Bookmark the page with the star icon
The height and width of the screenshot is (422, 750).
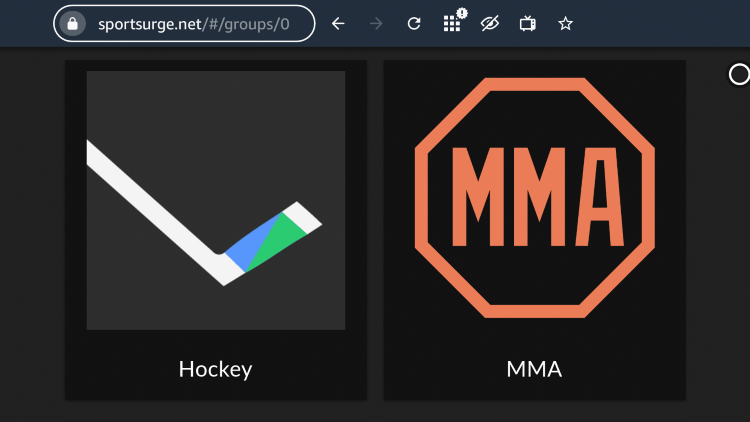pos(565,23)
